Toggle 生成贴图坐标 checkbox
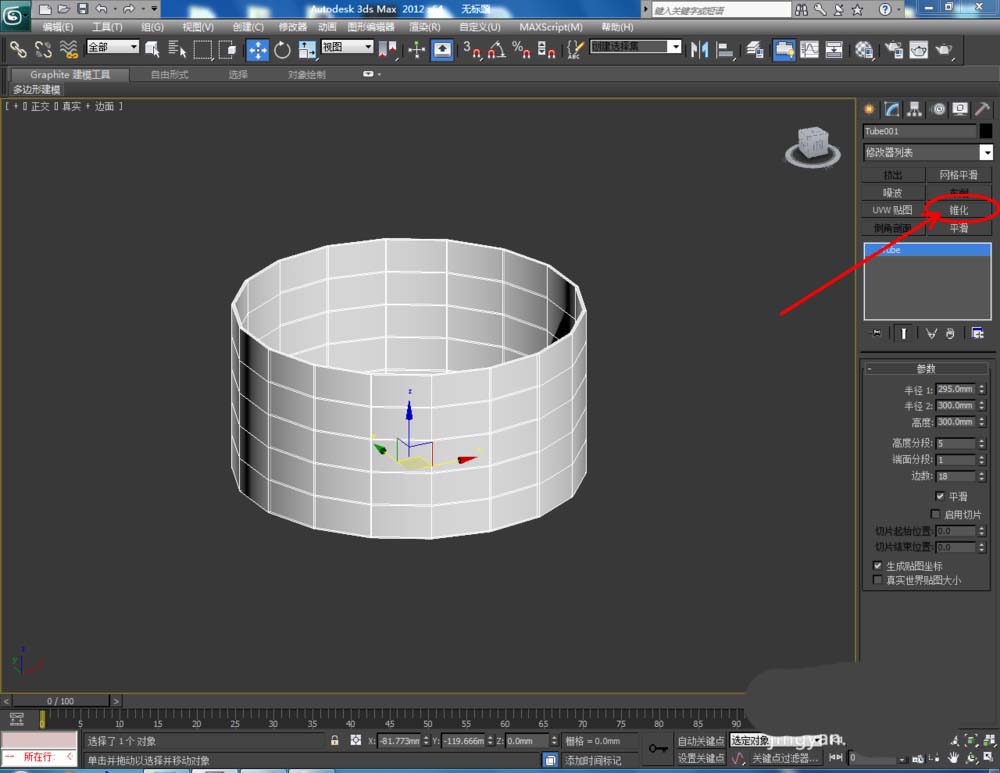This screenshot has width=1000, height=773. (x=878, y=566)
